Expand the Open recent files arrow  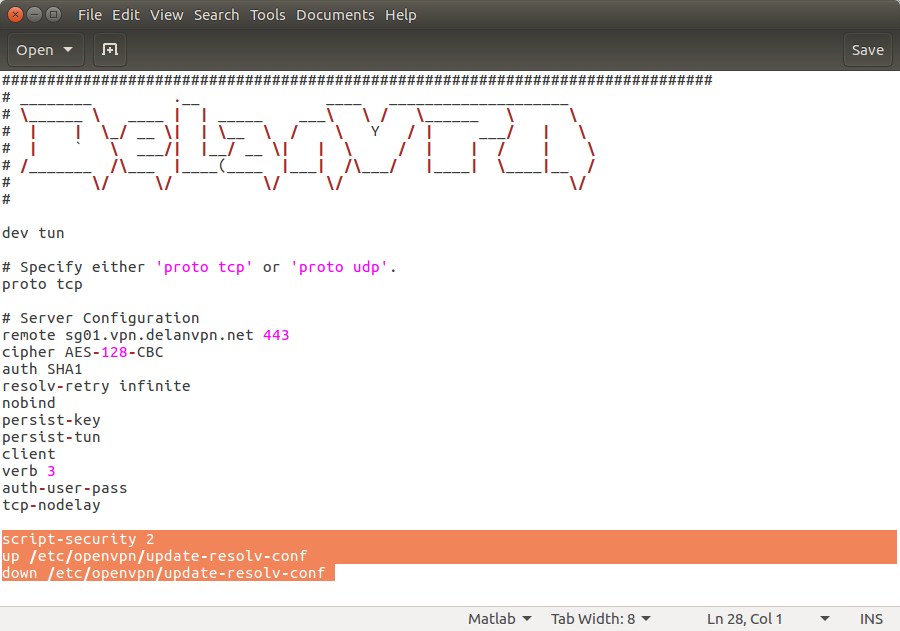click(68, 50)
